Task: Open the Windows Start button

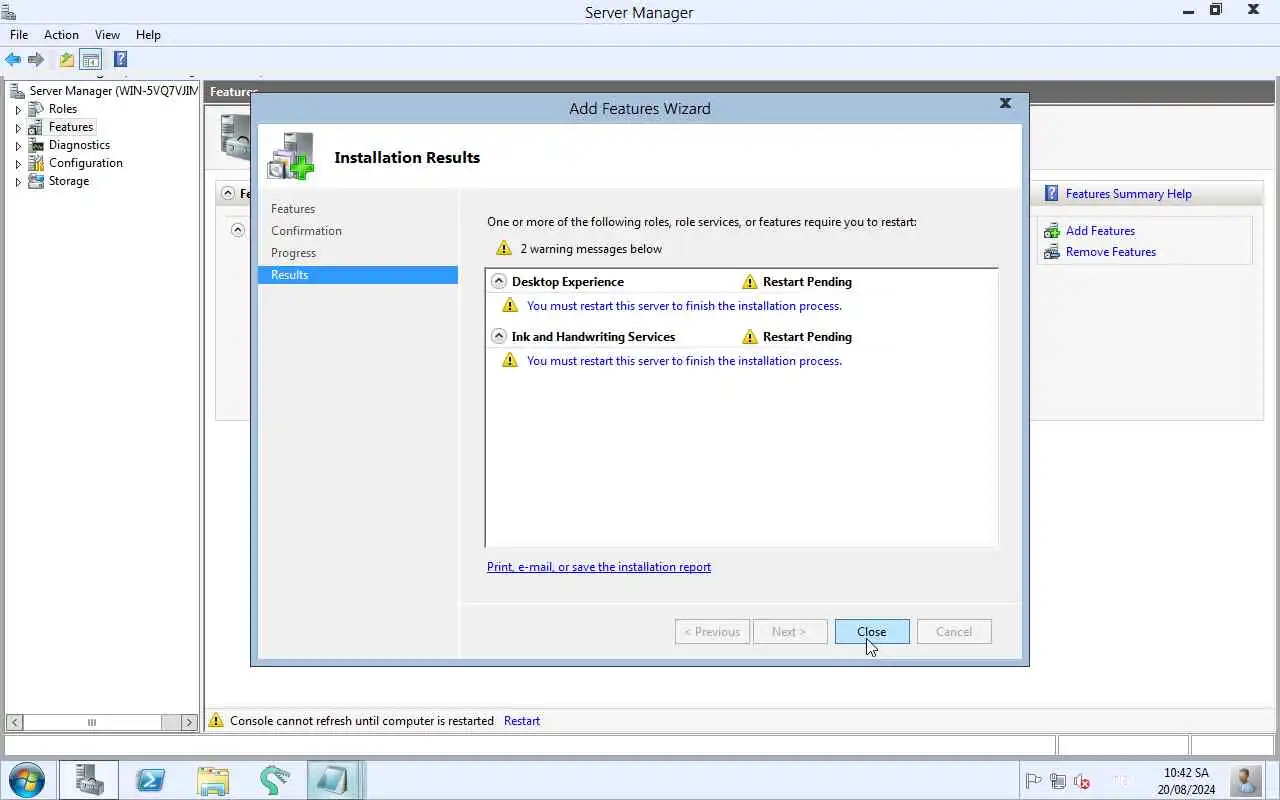Action: (26, 780)
